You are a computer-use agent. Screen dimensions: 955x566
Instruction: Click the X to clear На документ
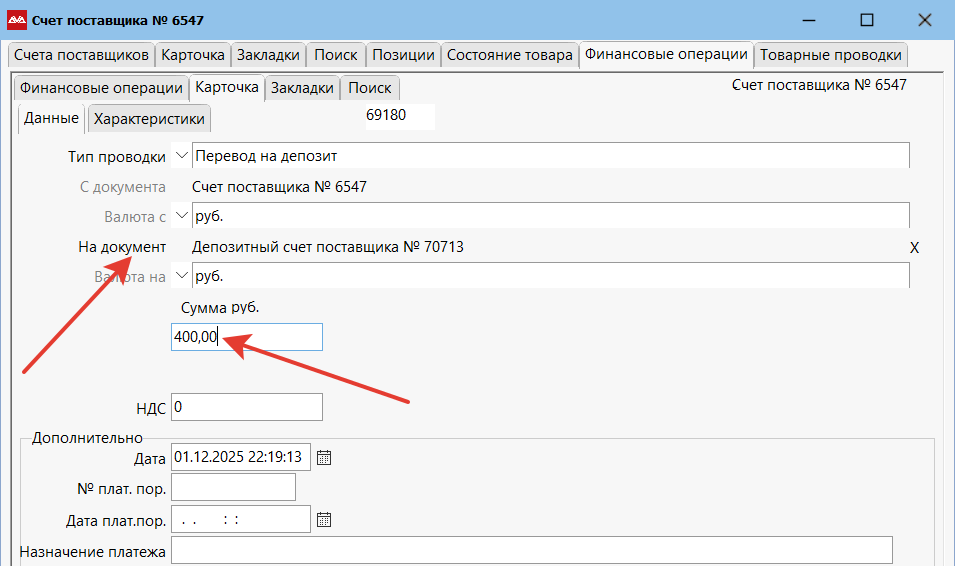(914, 247)
